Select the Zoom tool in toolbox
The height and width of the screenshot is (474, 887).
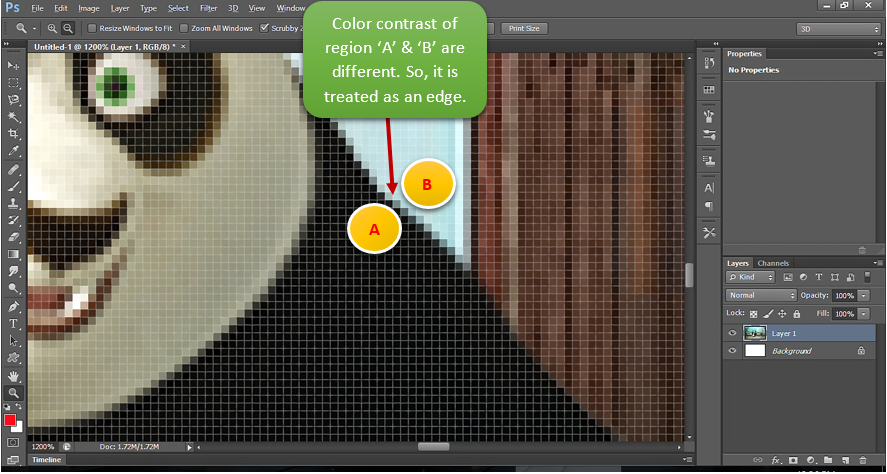pyautogui.click(x=13, y=393)
